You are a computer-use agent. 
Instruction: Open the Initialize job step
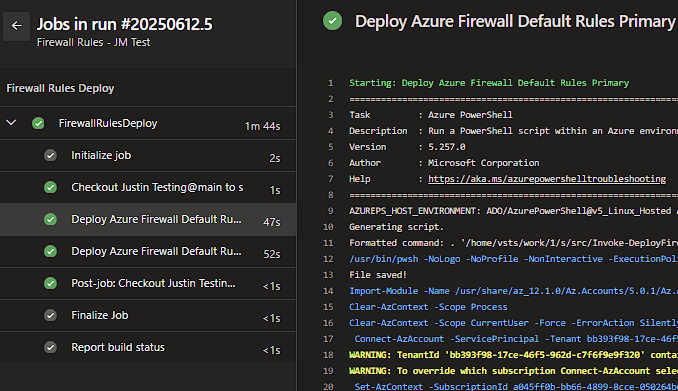coord(148,155)
